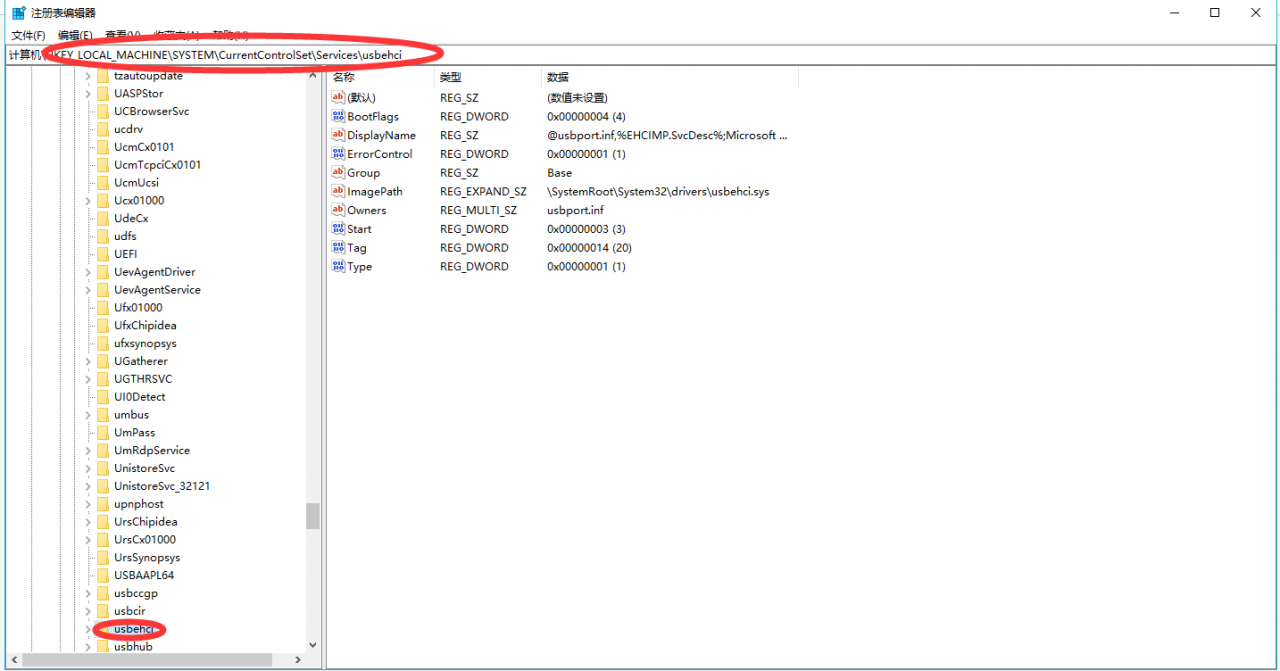This screenshot has height=671, width=1280.
Task: Select the UGatherer key label
Action: pyautogui.click(x=141, y=361)
